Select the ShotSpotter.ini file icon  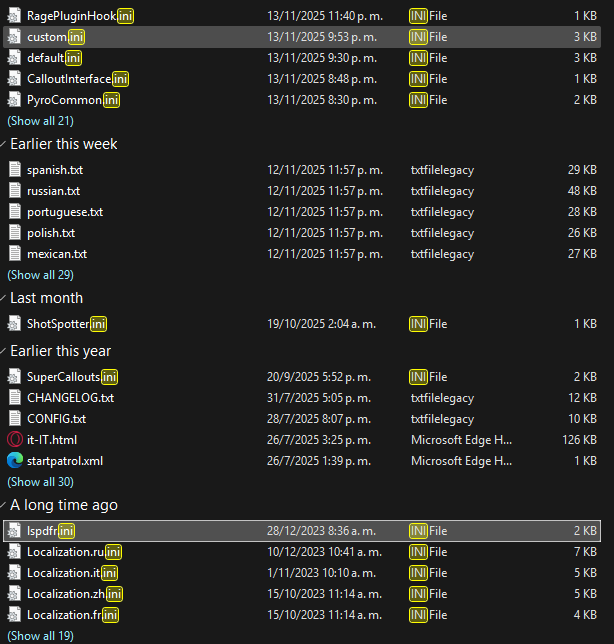coord(14,323)
